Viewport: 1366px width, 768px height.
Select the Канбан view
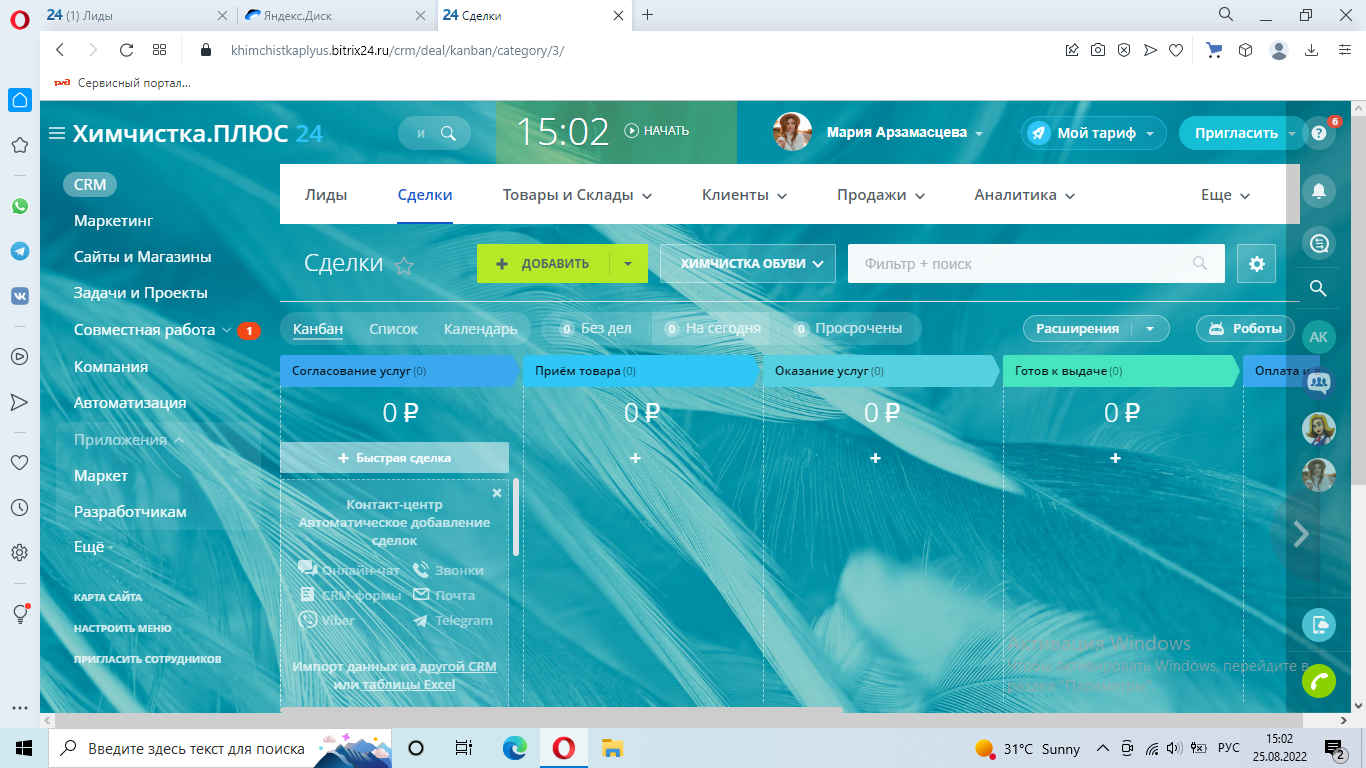318,329
